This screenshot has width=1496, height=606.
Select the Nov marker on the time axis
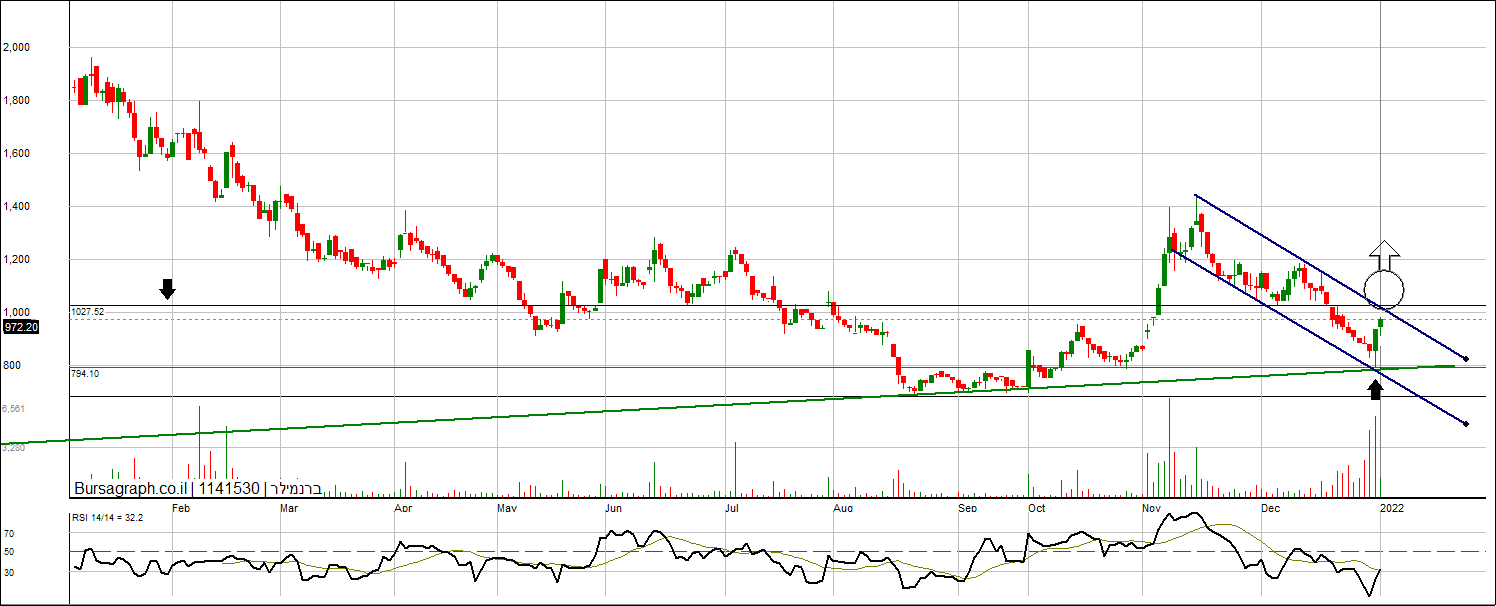(x=1151, y=508)
